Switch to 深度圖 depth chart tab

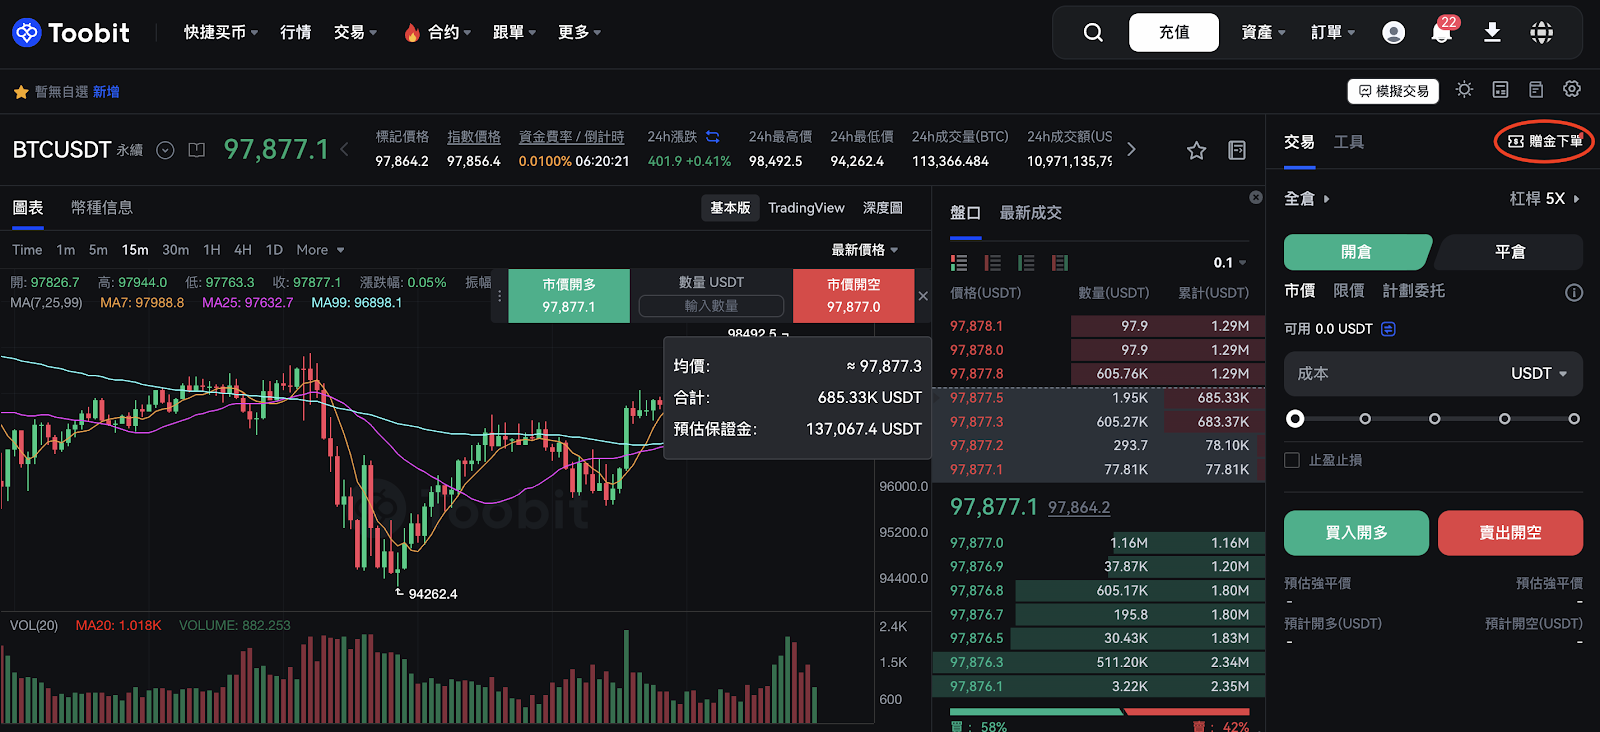(x=883, y=208)
